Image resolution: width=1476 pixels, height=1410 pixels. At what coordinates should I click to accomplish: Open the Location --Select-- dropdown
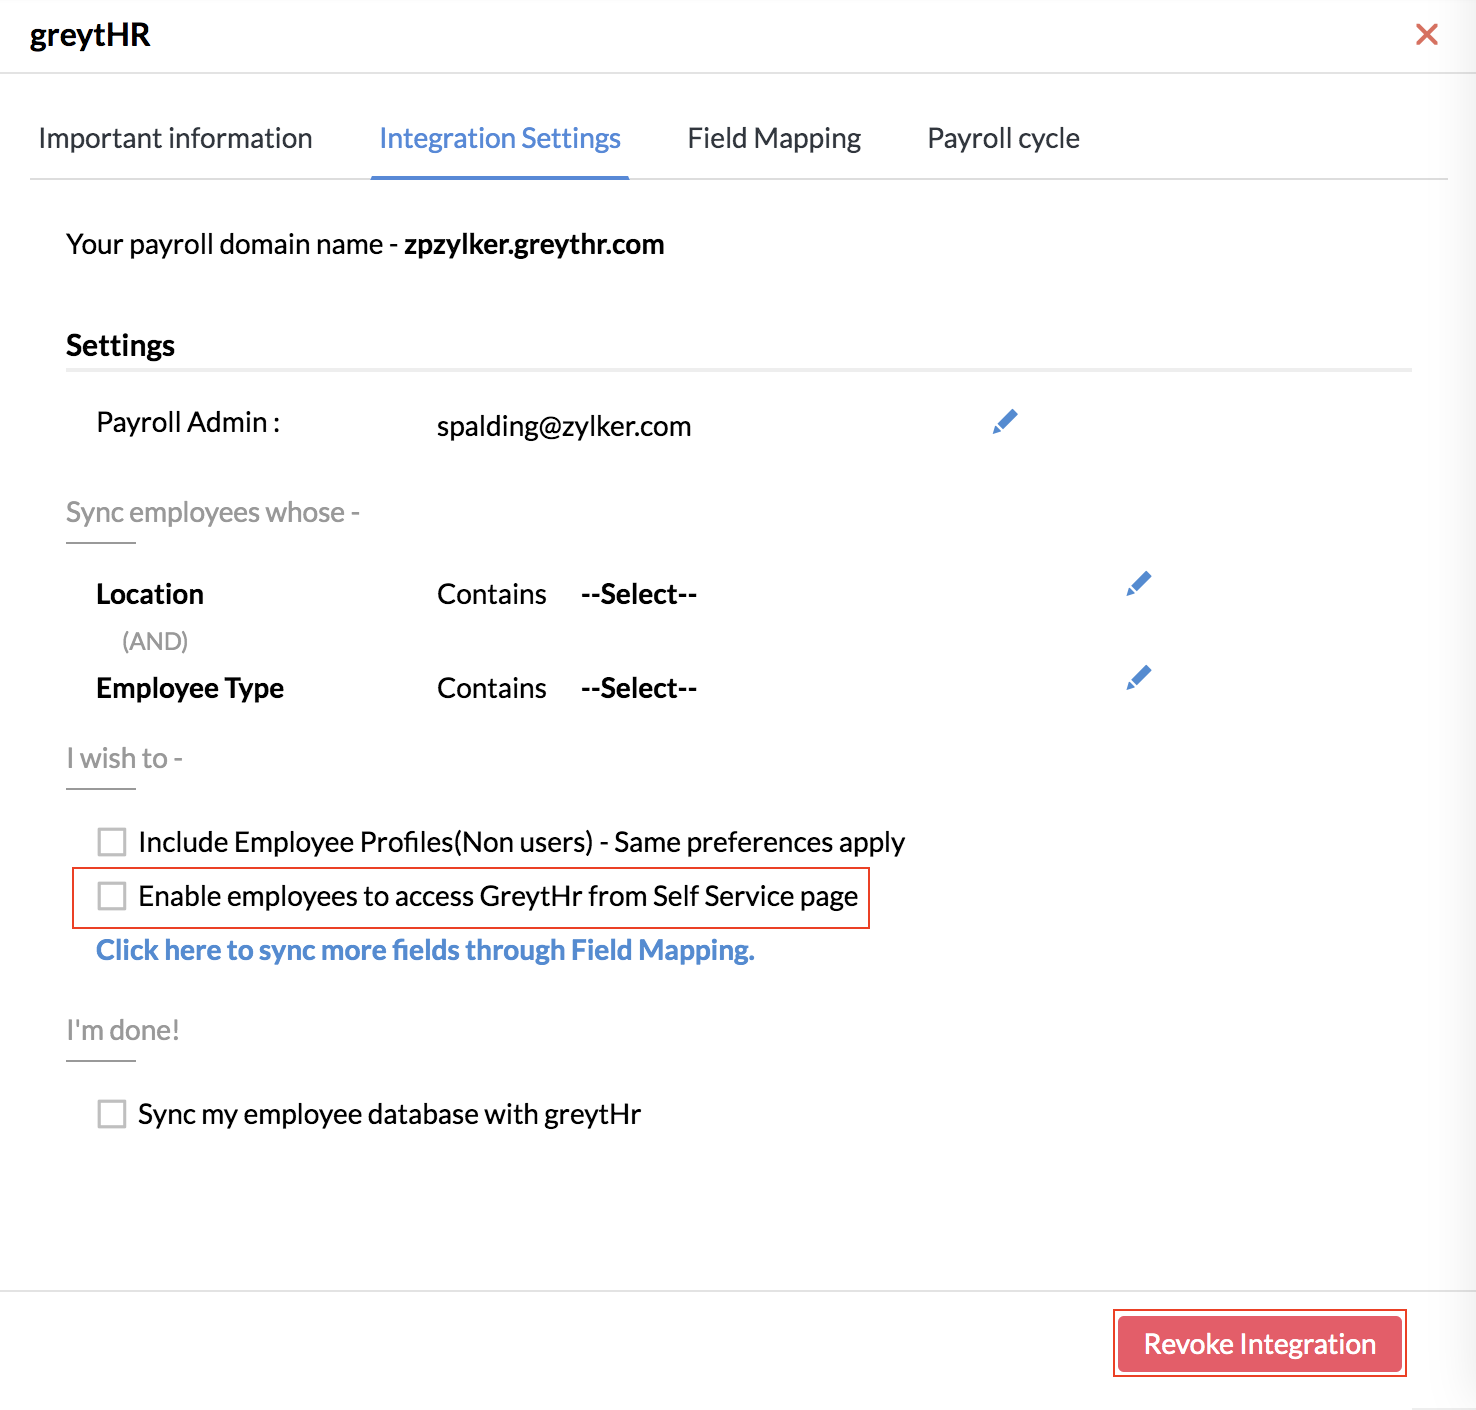639,595
